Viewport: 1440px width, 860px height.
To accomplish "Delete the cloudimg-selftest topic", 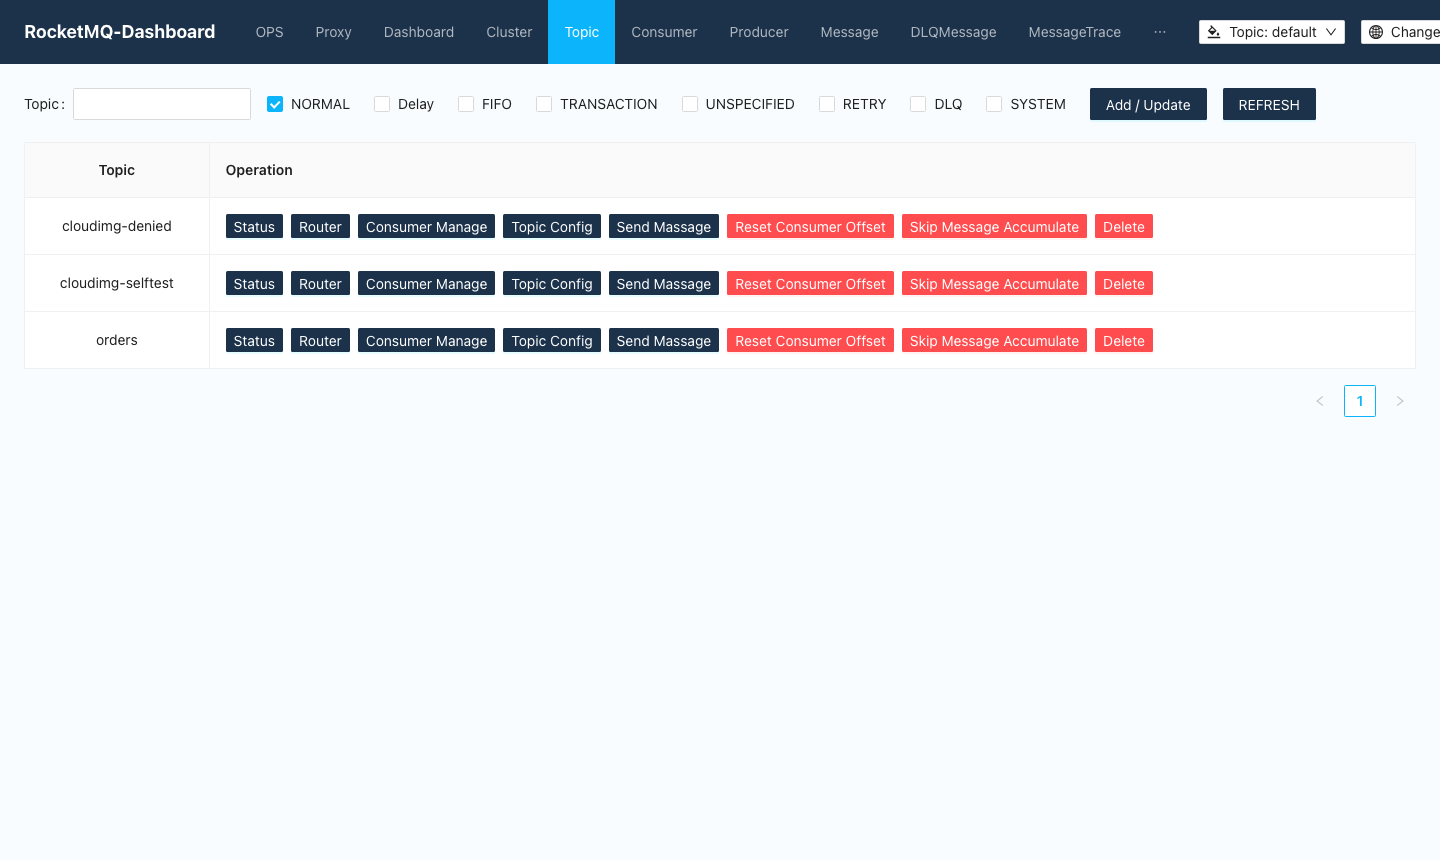I will 1124,284.
